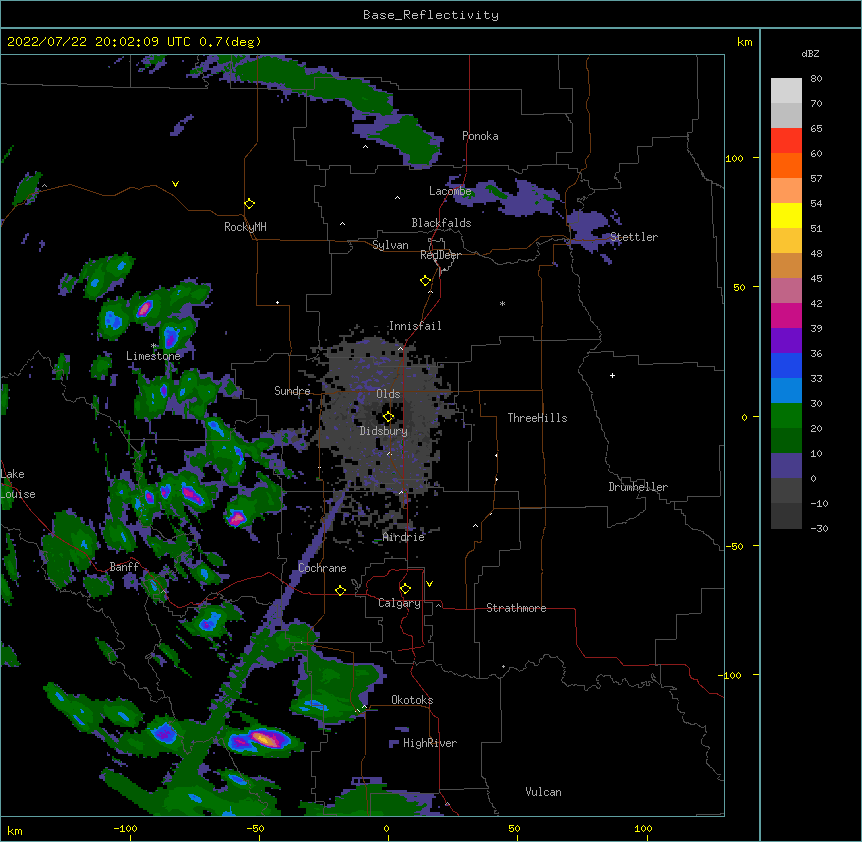
Task: Click the Strathmore label
Action: point(516,608)
